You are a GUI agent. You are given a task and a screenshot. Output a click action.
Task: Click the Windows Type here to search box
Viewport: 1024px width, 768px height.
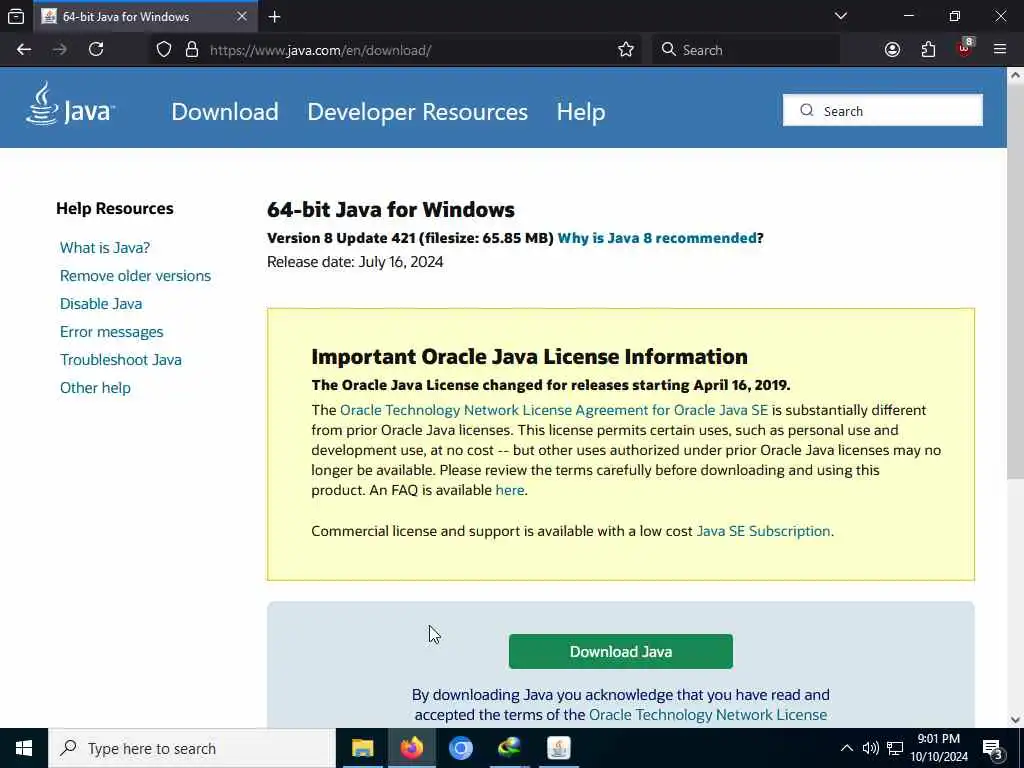pos(192,748)
